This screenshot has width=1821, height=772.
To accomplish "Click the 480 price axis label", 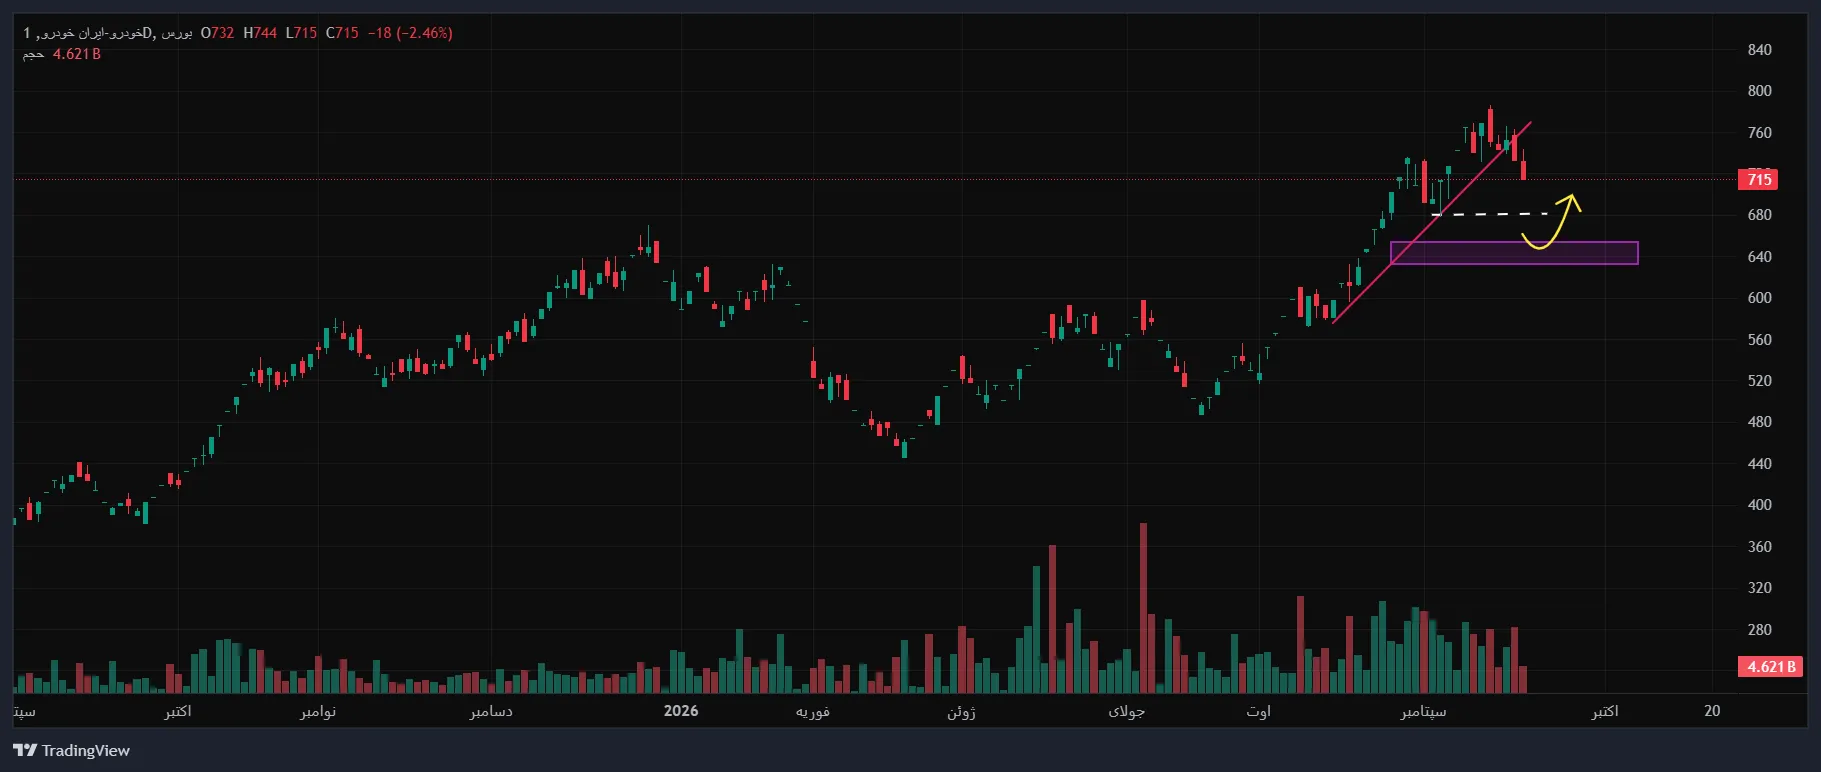I will (x=1759, y=422).
